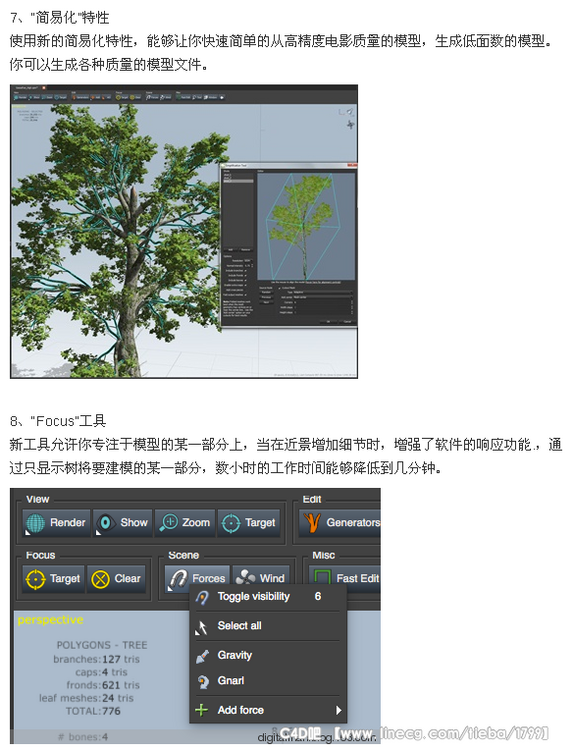Click the 'fronds:621 tris' statistic
Screen dimensions: 574x750
click(x=103, y=685)
